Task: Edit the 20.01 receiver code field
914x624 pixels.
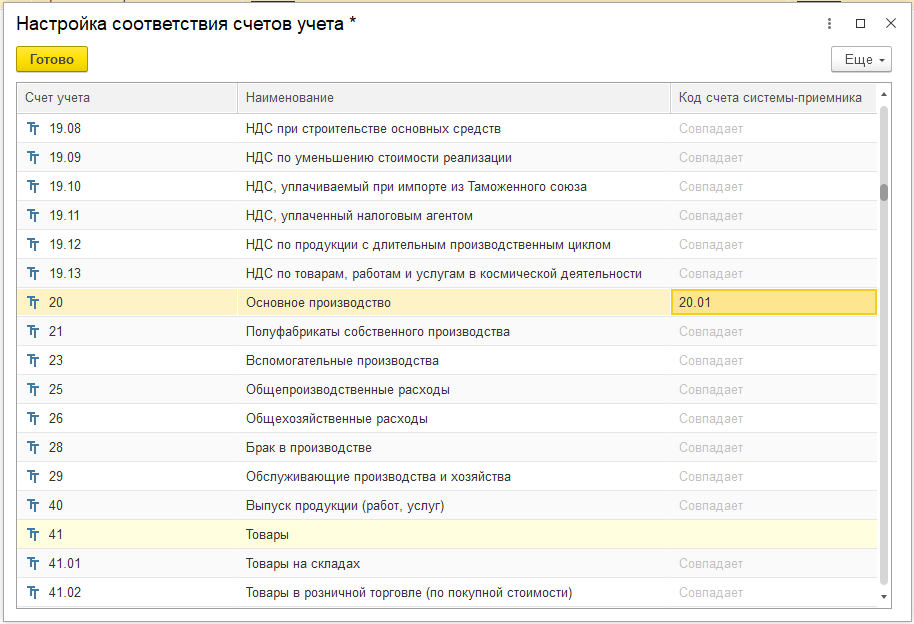Action: click(774, 303)
